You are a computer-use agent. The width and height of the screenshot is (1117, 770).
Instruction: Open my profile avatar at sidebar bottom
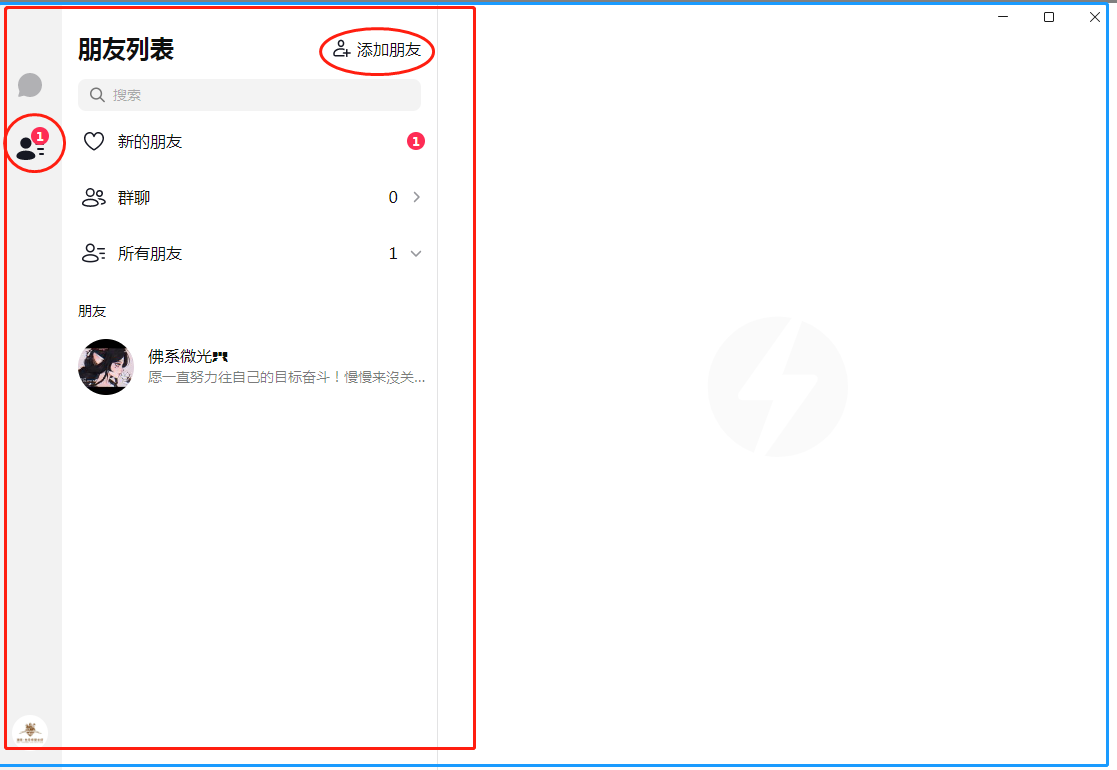tap(30, 732)
